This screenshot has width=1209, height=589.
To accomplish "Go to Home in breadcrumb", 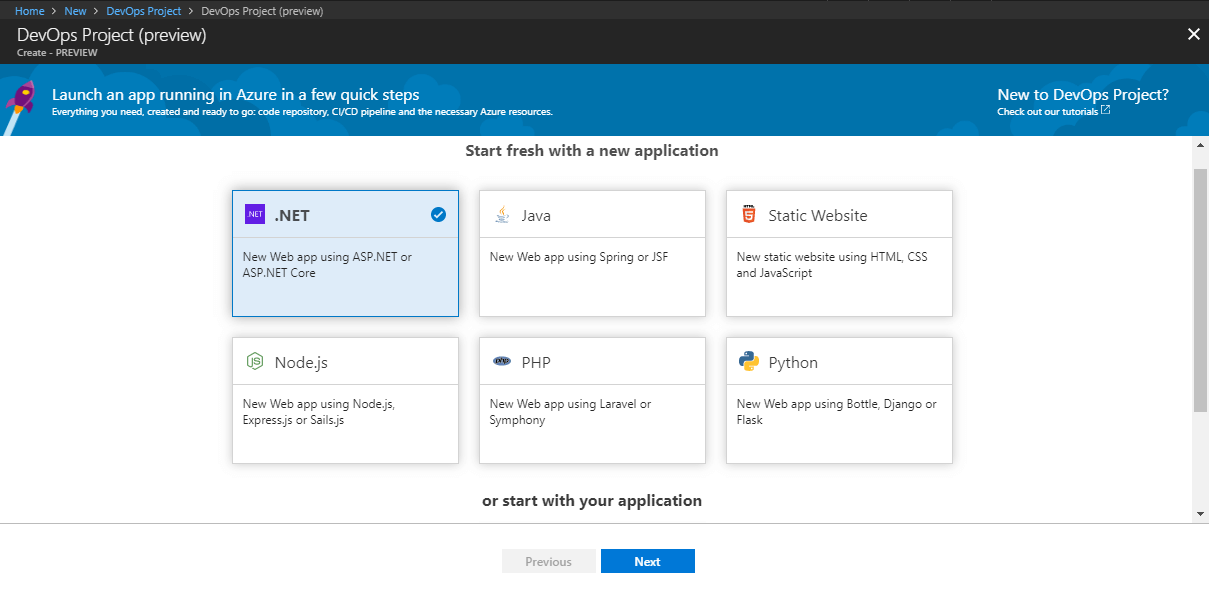I will (29, 11).
